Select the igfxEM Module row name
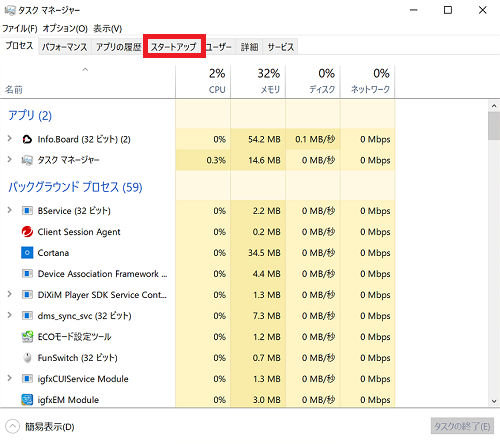500x444 pixels. pyautogui.click(x=68, y=400)
